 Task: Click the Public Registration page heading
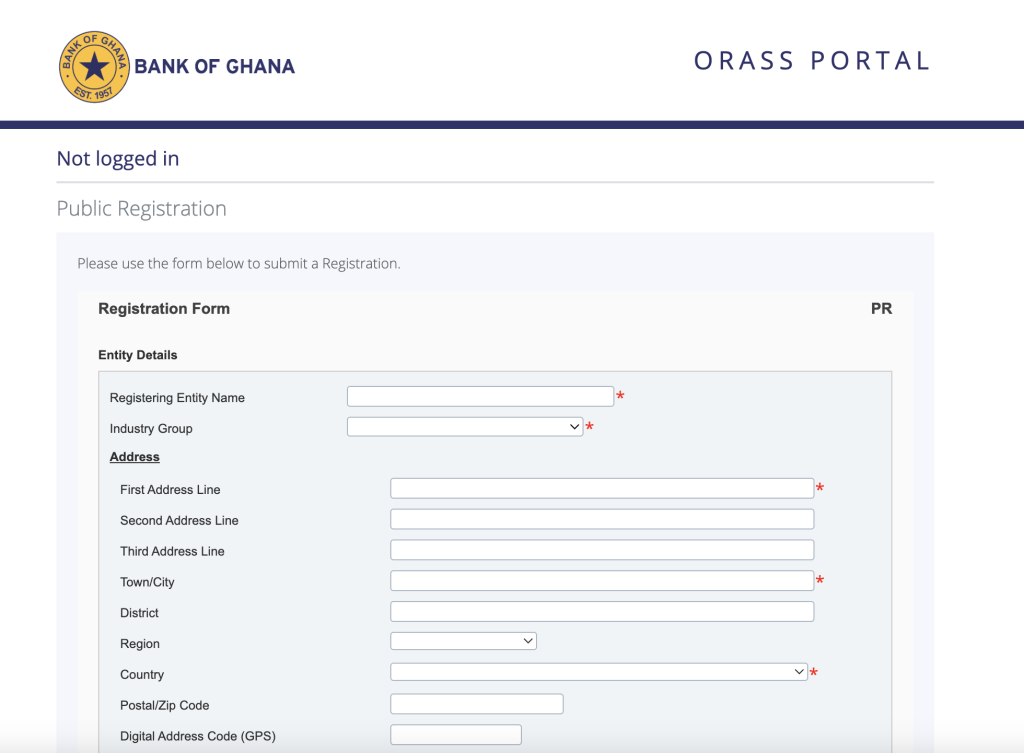click(142, 209)
